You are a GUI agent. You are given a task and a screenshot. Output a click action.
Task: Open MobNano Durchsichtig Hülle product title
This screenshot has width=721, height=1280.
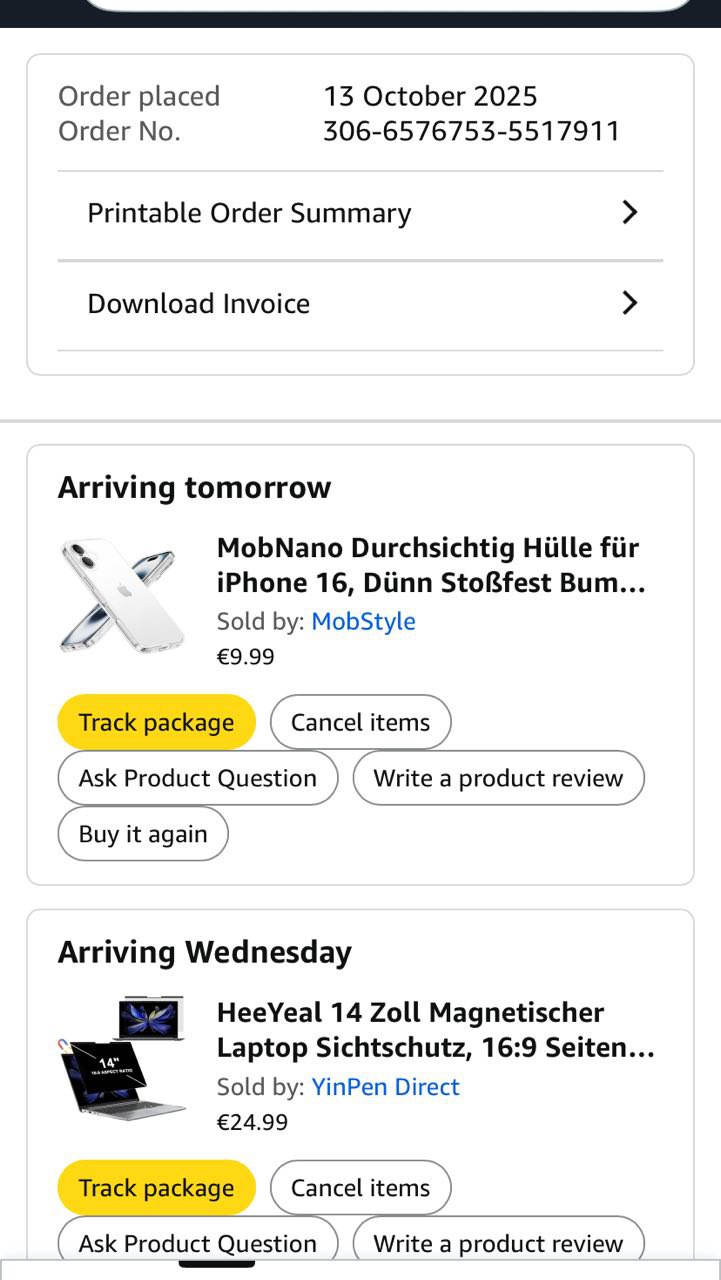(431, 565)
